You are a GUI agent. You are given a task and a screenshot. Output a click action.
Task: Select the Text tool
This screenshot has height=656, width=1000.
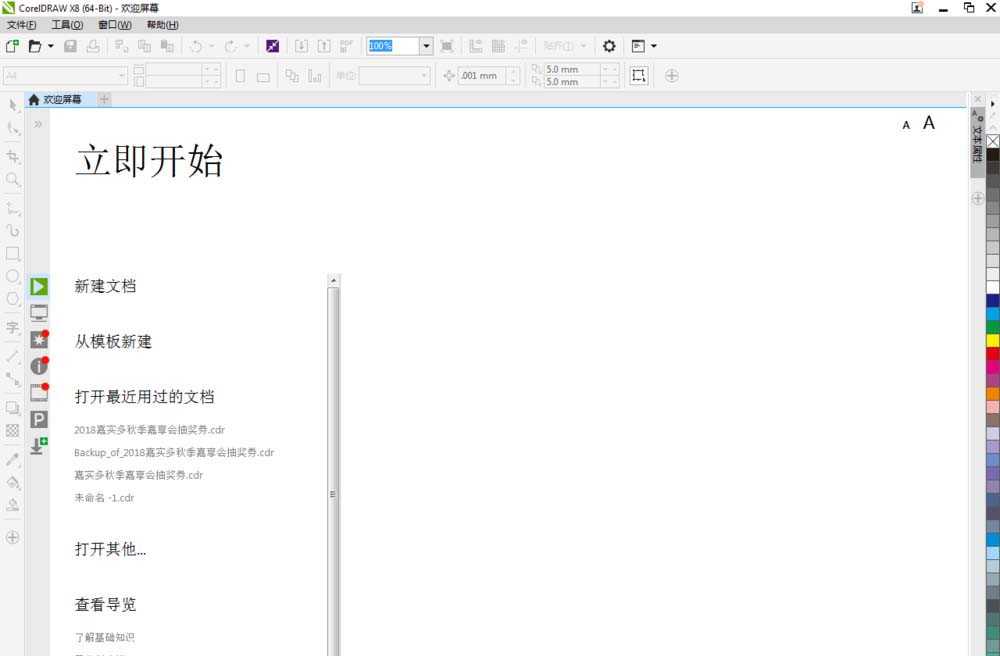coord(13,327)
